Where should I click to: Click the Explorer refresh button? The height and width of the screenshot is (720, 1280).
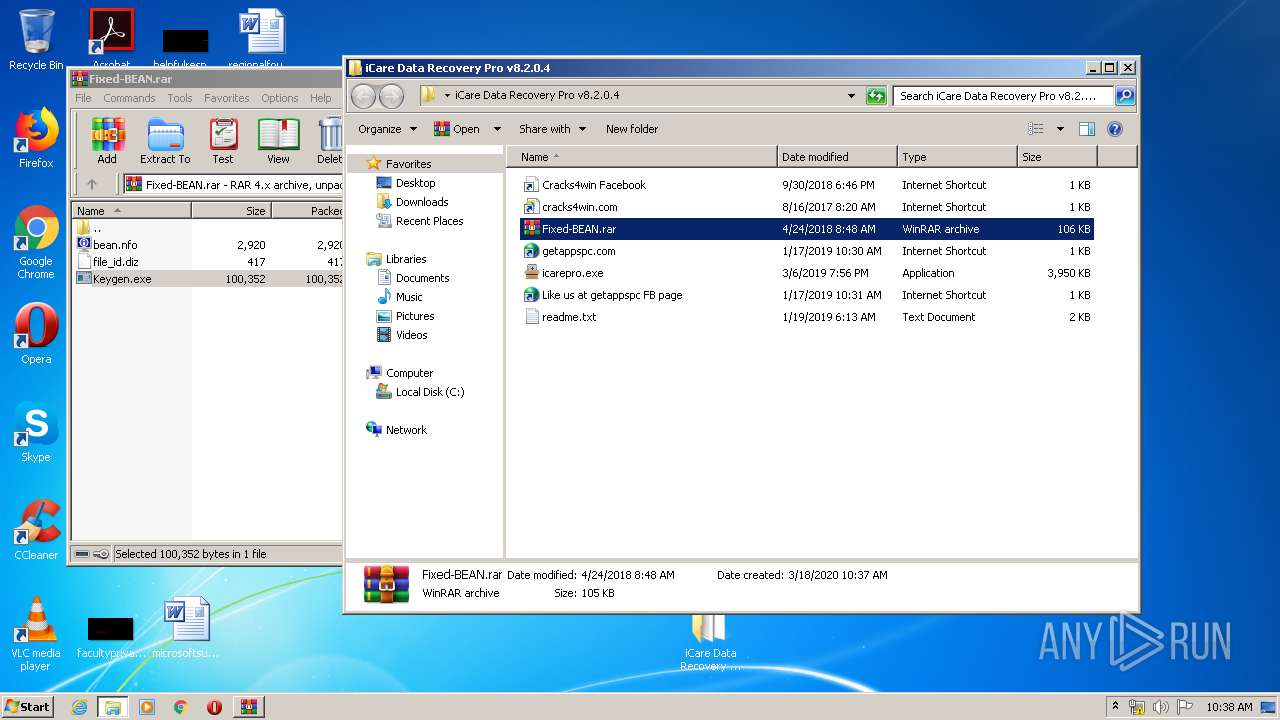pyautogui.click(x=876, y=96)
